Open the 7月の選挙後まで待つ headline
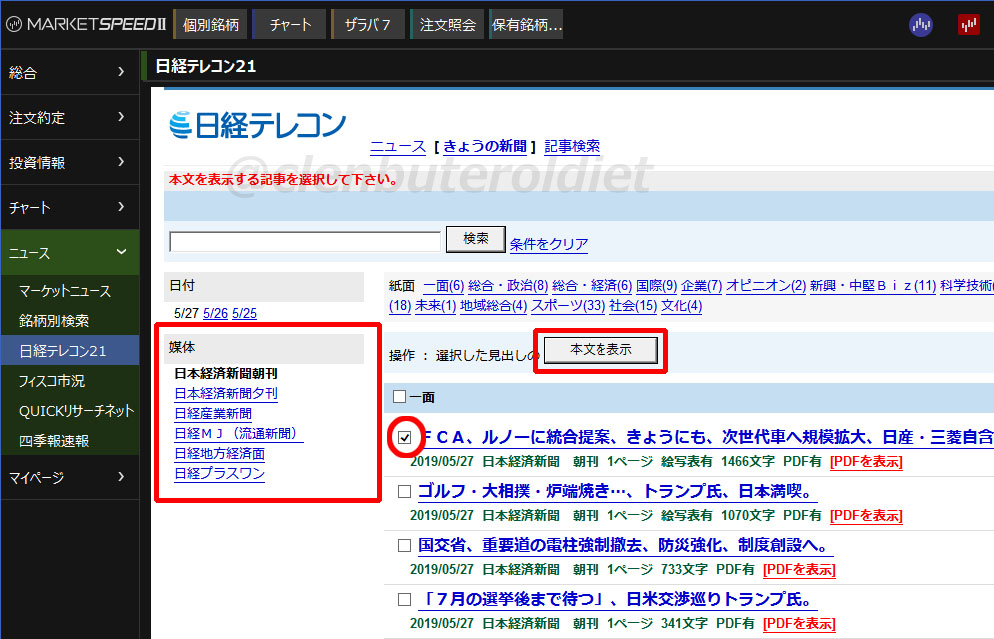 click(x=617, y=599)
